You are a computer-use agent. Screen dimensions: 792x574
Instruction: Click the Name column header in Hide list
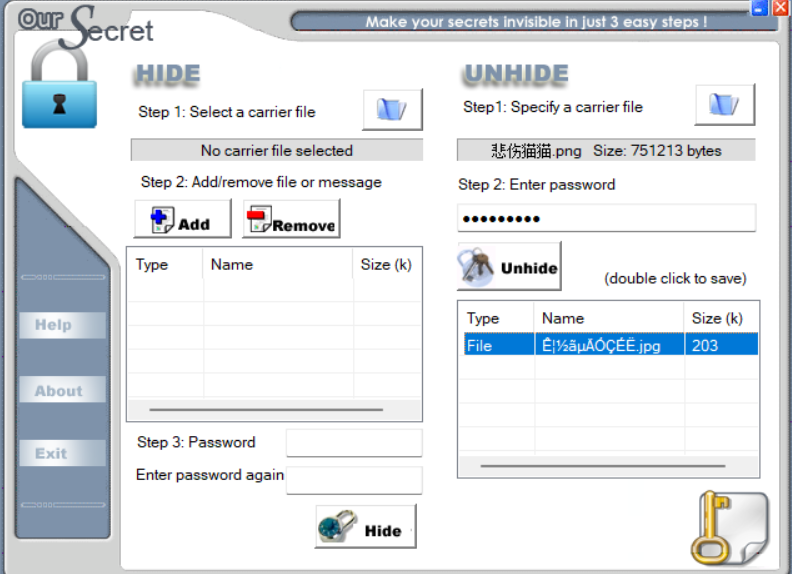coord(278,264)
